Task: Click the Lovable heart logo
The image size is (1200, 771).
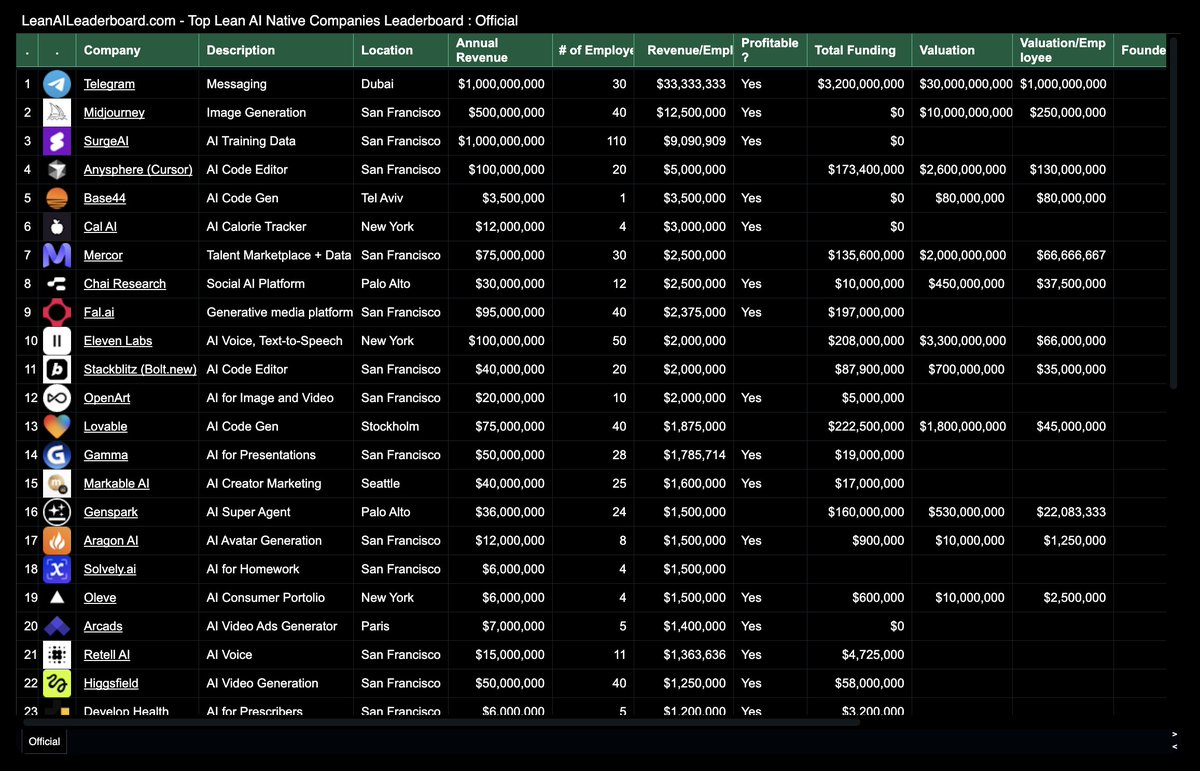Action: (x=57, y=426)
